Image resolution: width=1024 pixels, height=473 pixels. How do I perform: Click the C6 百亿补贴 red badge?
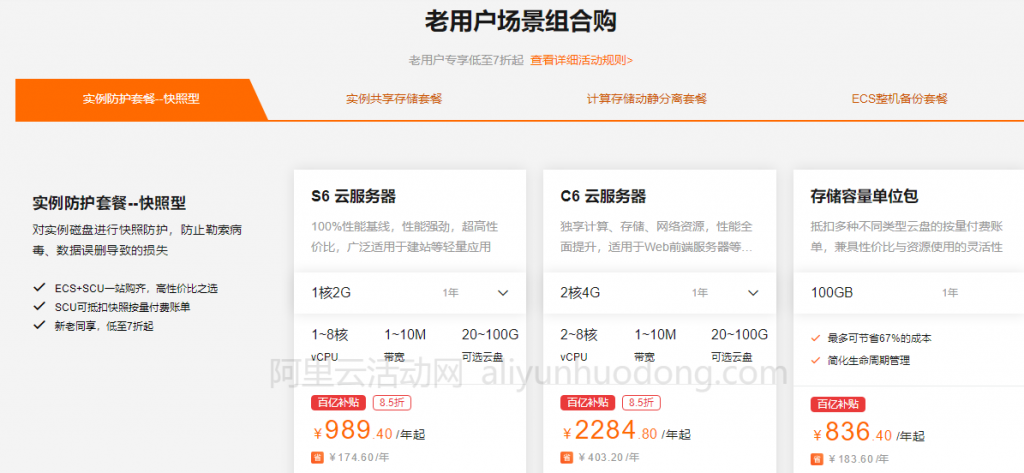click(x=588, y=402)
